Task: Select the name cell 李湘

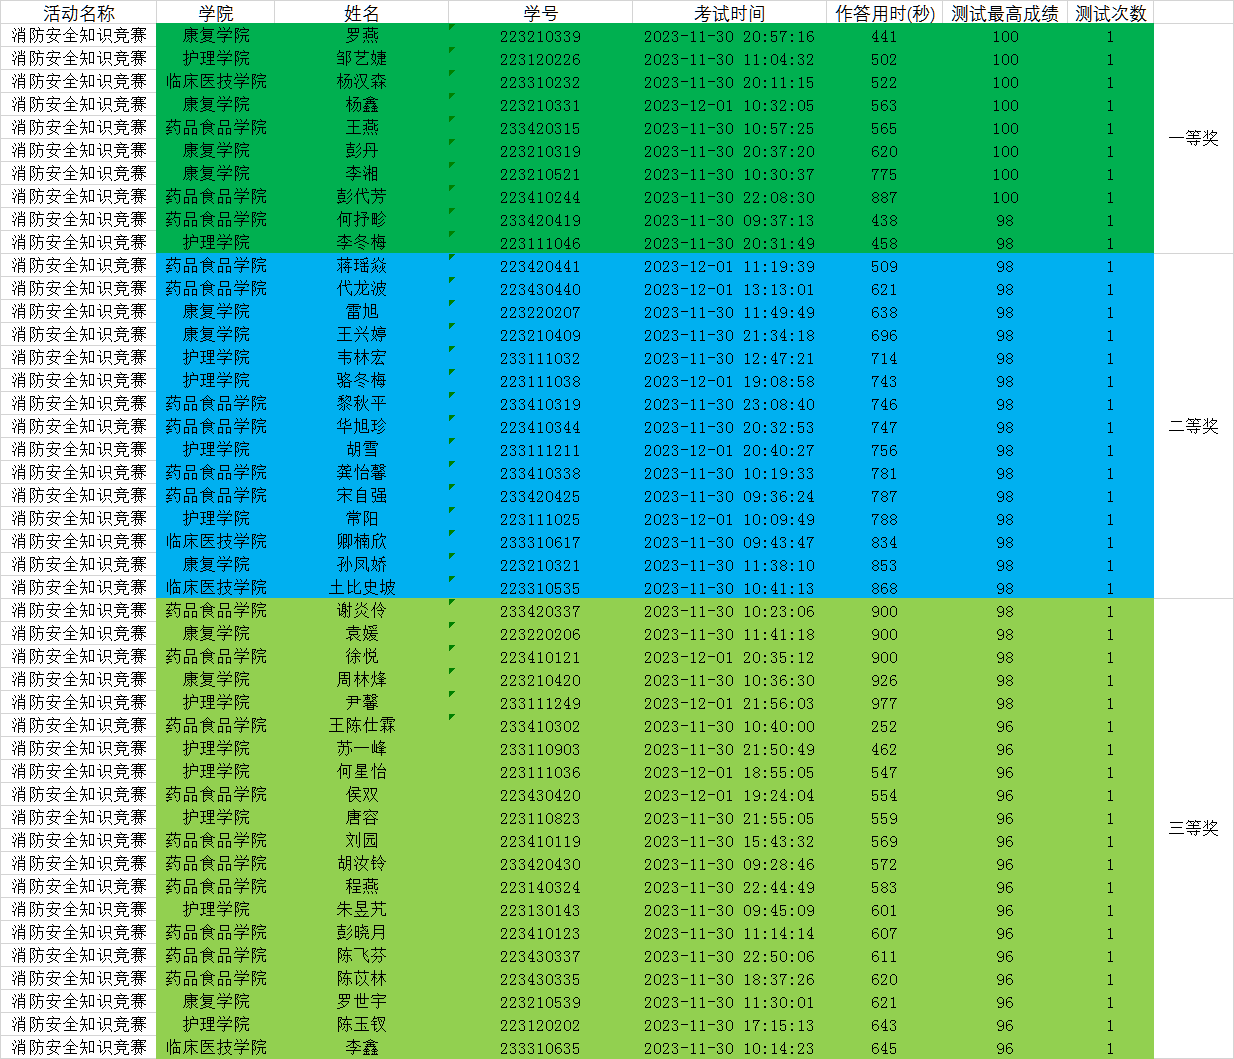Action: [x=361, y=174]
